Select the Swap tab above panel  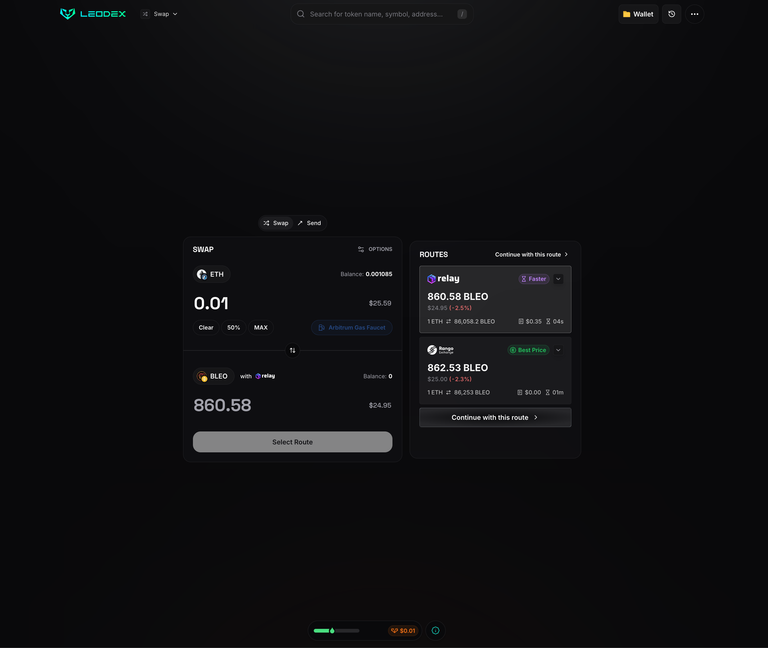coord(276,223)
